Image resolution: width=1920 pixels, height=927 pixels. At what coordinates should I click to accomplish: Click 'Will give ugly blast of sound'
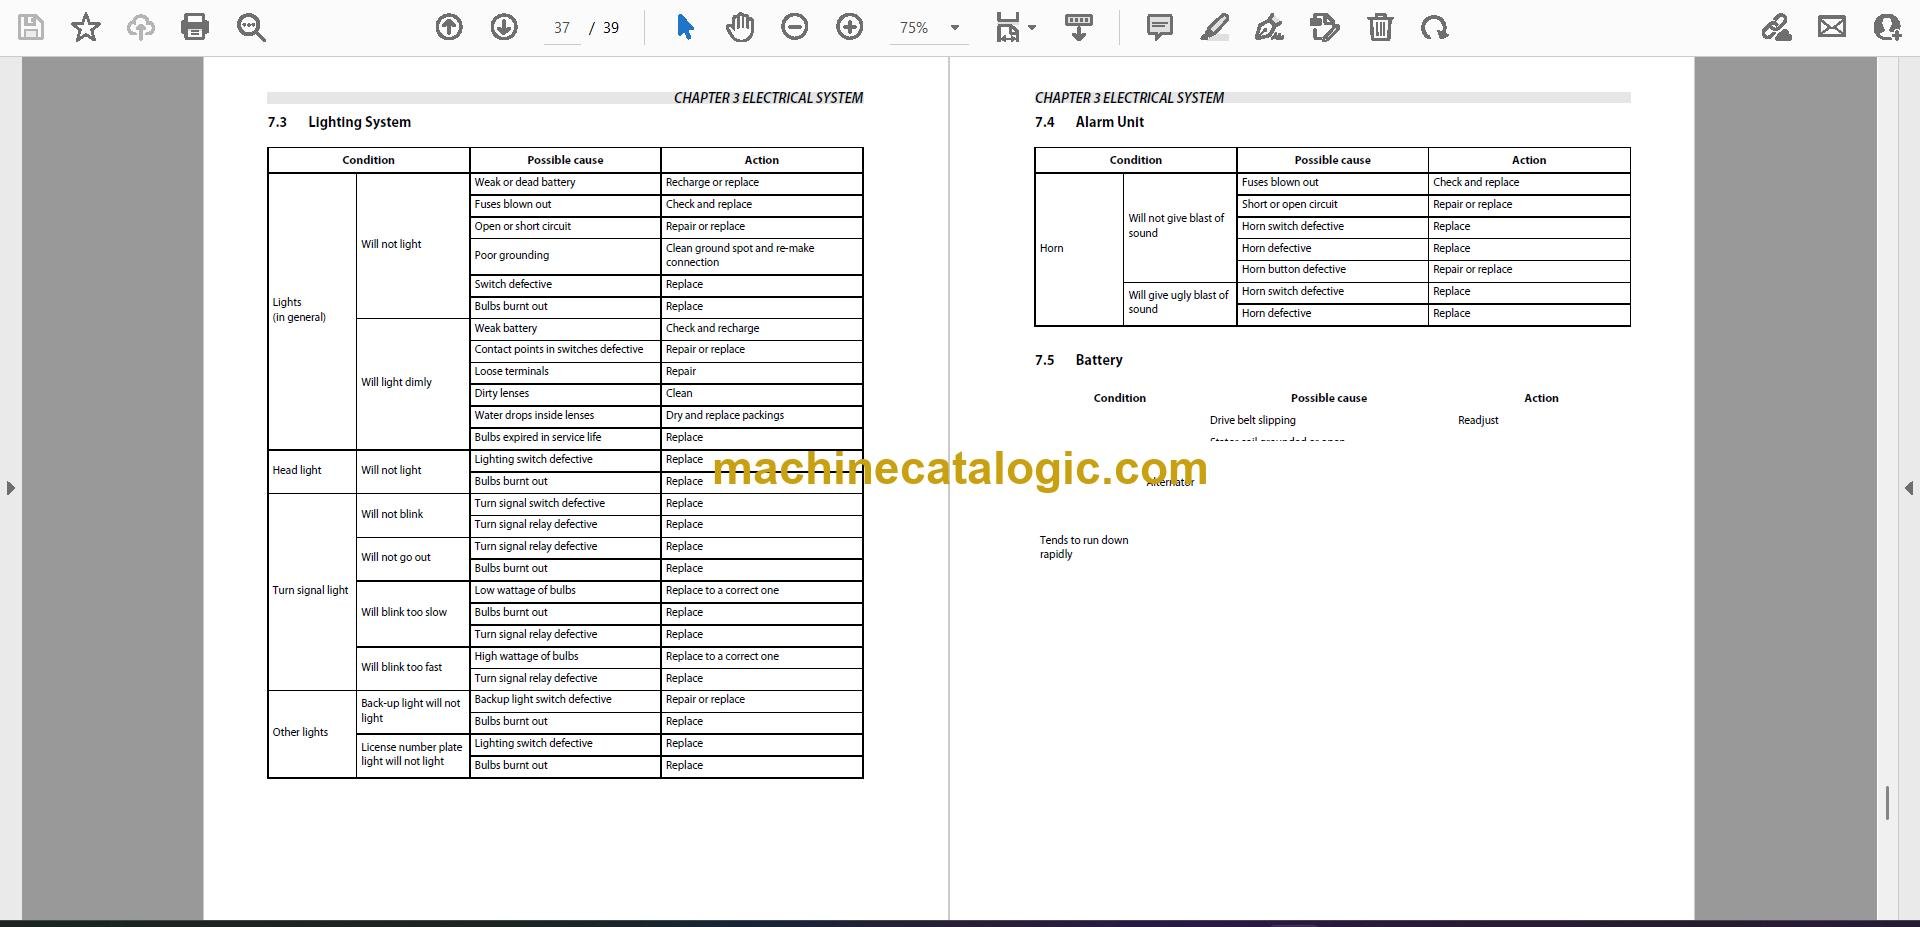tap(1178, 302)
